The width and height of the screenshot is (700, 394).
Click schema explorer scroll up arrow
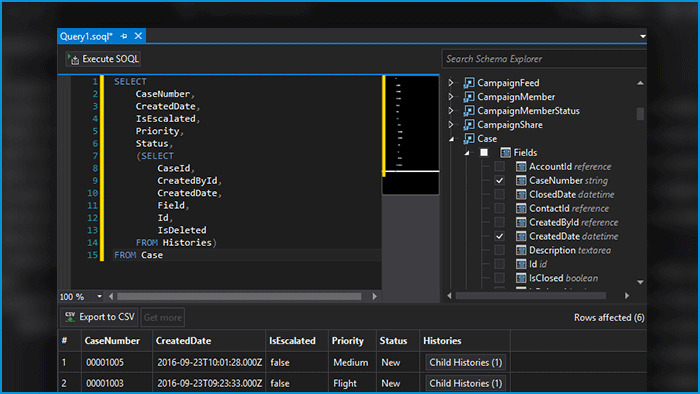pyautogui.click(x=640, y=83)
